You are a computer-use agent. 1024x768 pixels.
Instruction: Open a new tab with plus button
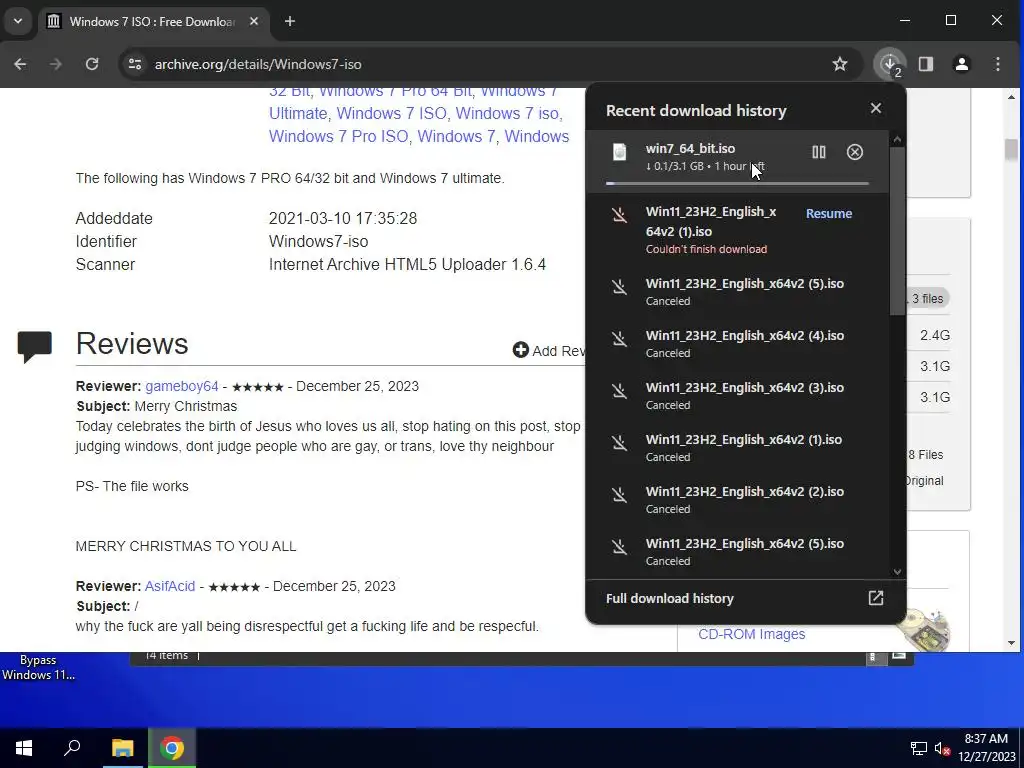(290, 22)
